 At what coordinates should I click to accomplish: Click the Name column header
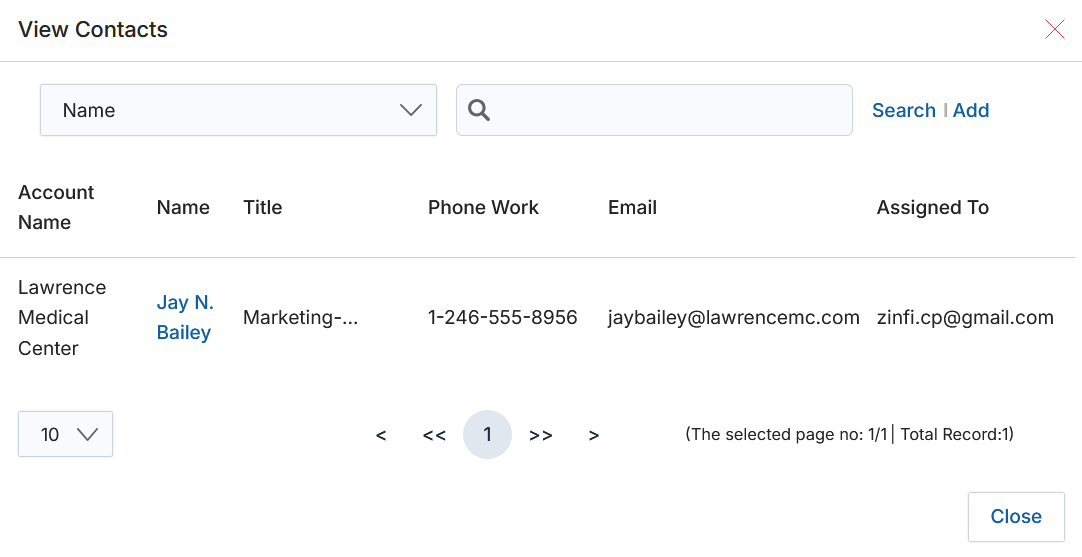tap(183, 208)
